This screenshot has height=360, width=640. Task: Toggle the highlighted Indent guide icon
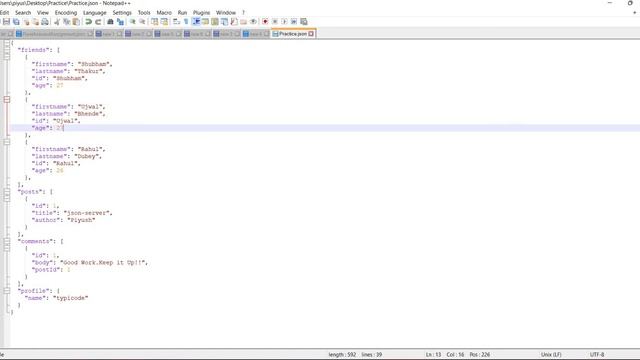click(x=196, y=21)
